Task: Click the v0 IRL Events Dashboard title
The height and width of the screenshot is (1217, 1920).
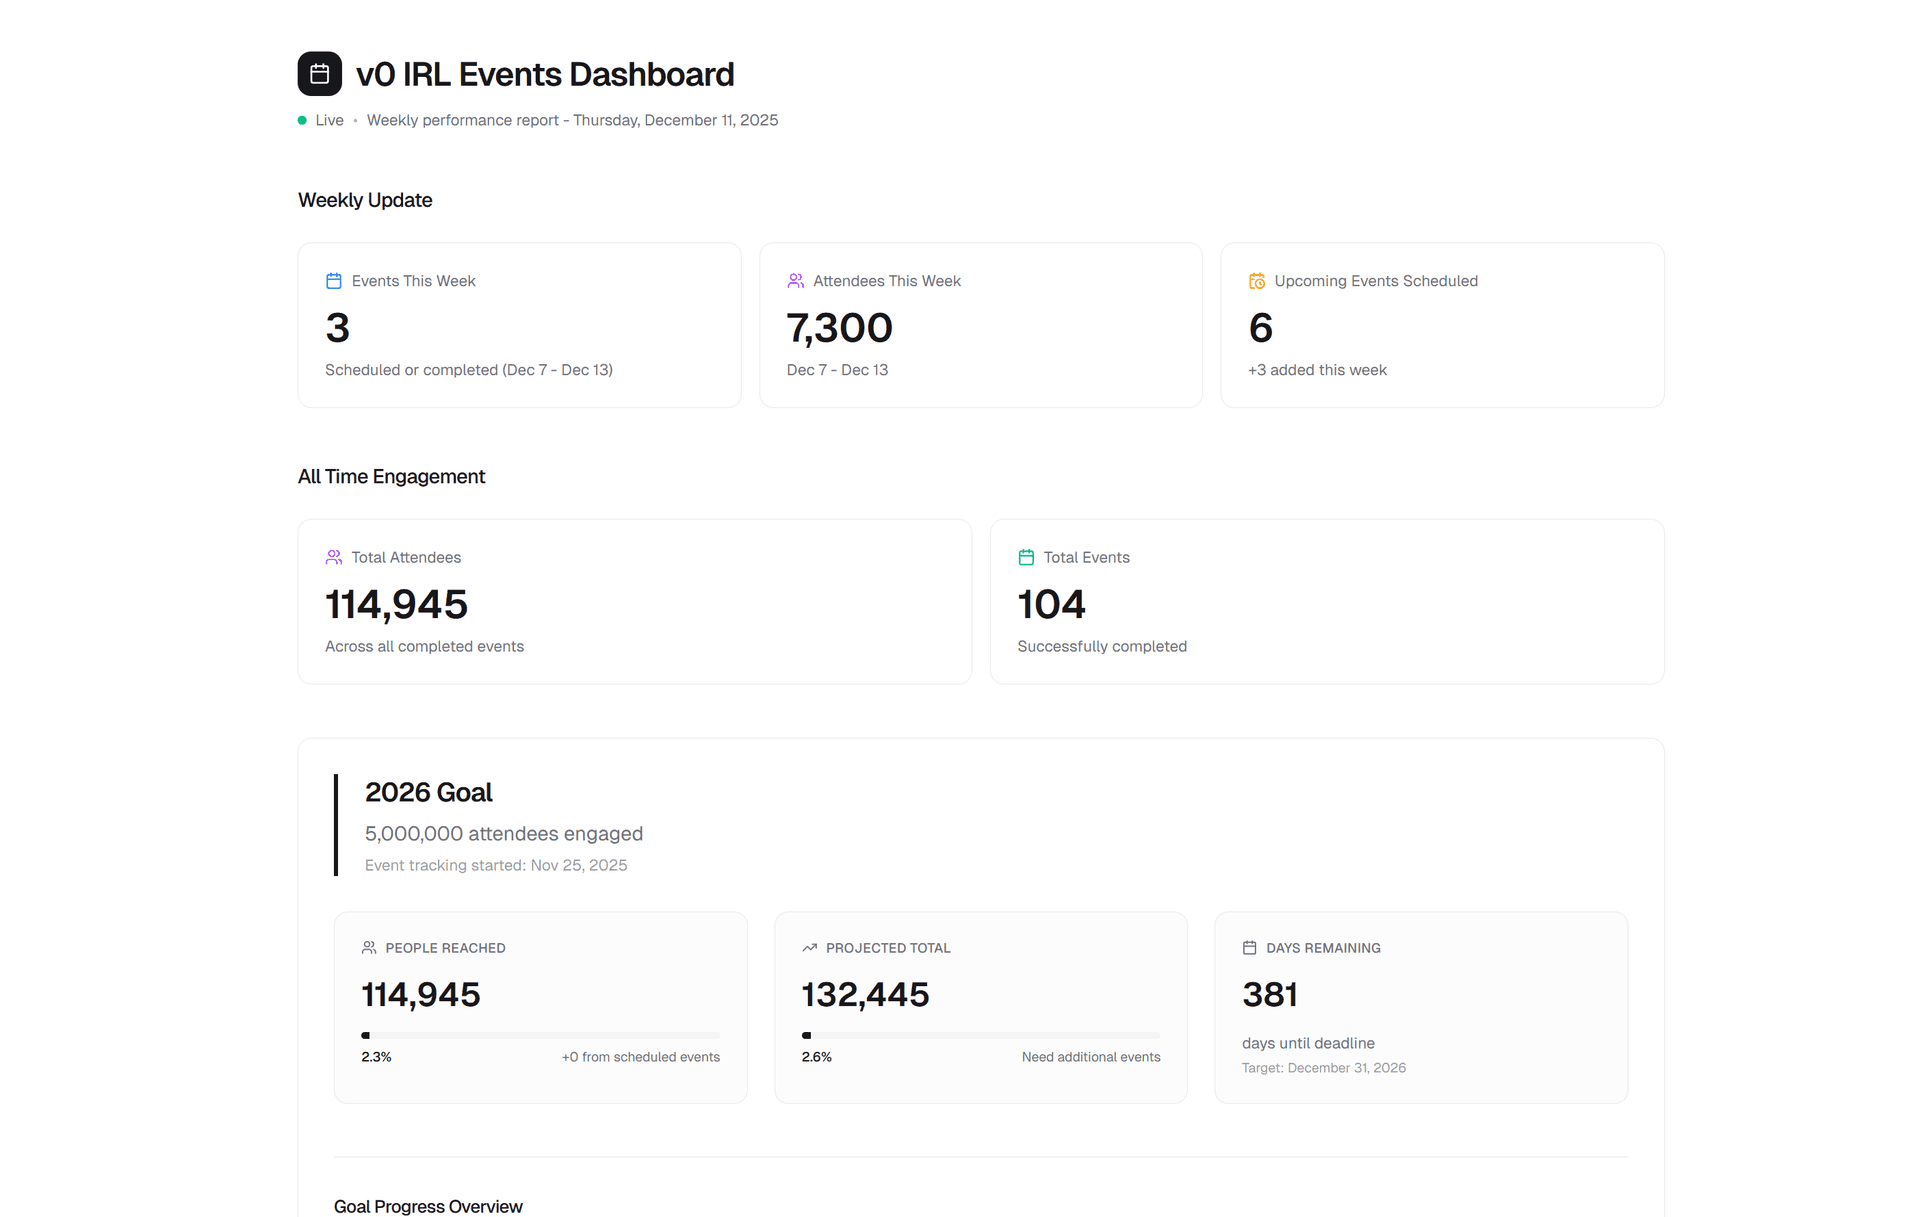Action: [x=545, y=74]
